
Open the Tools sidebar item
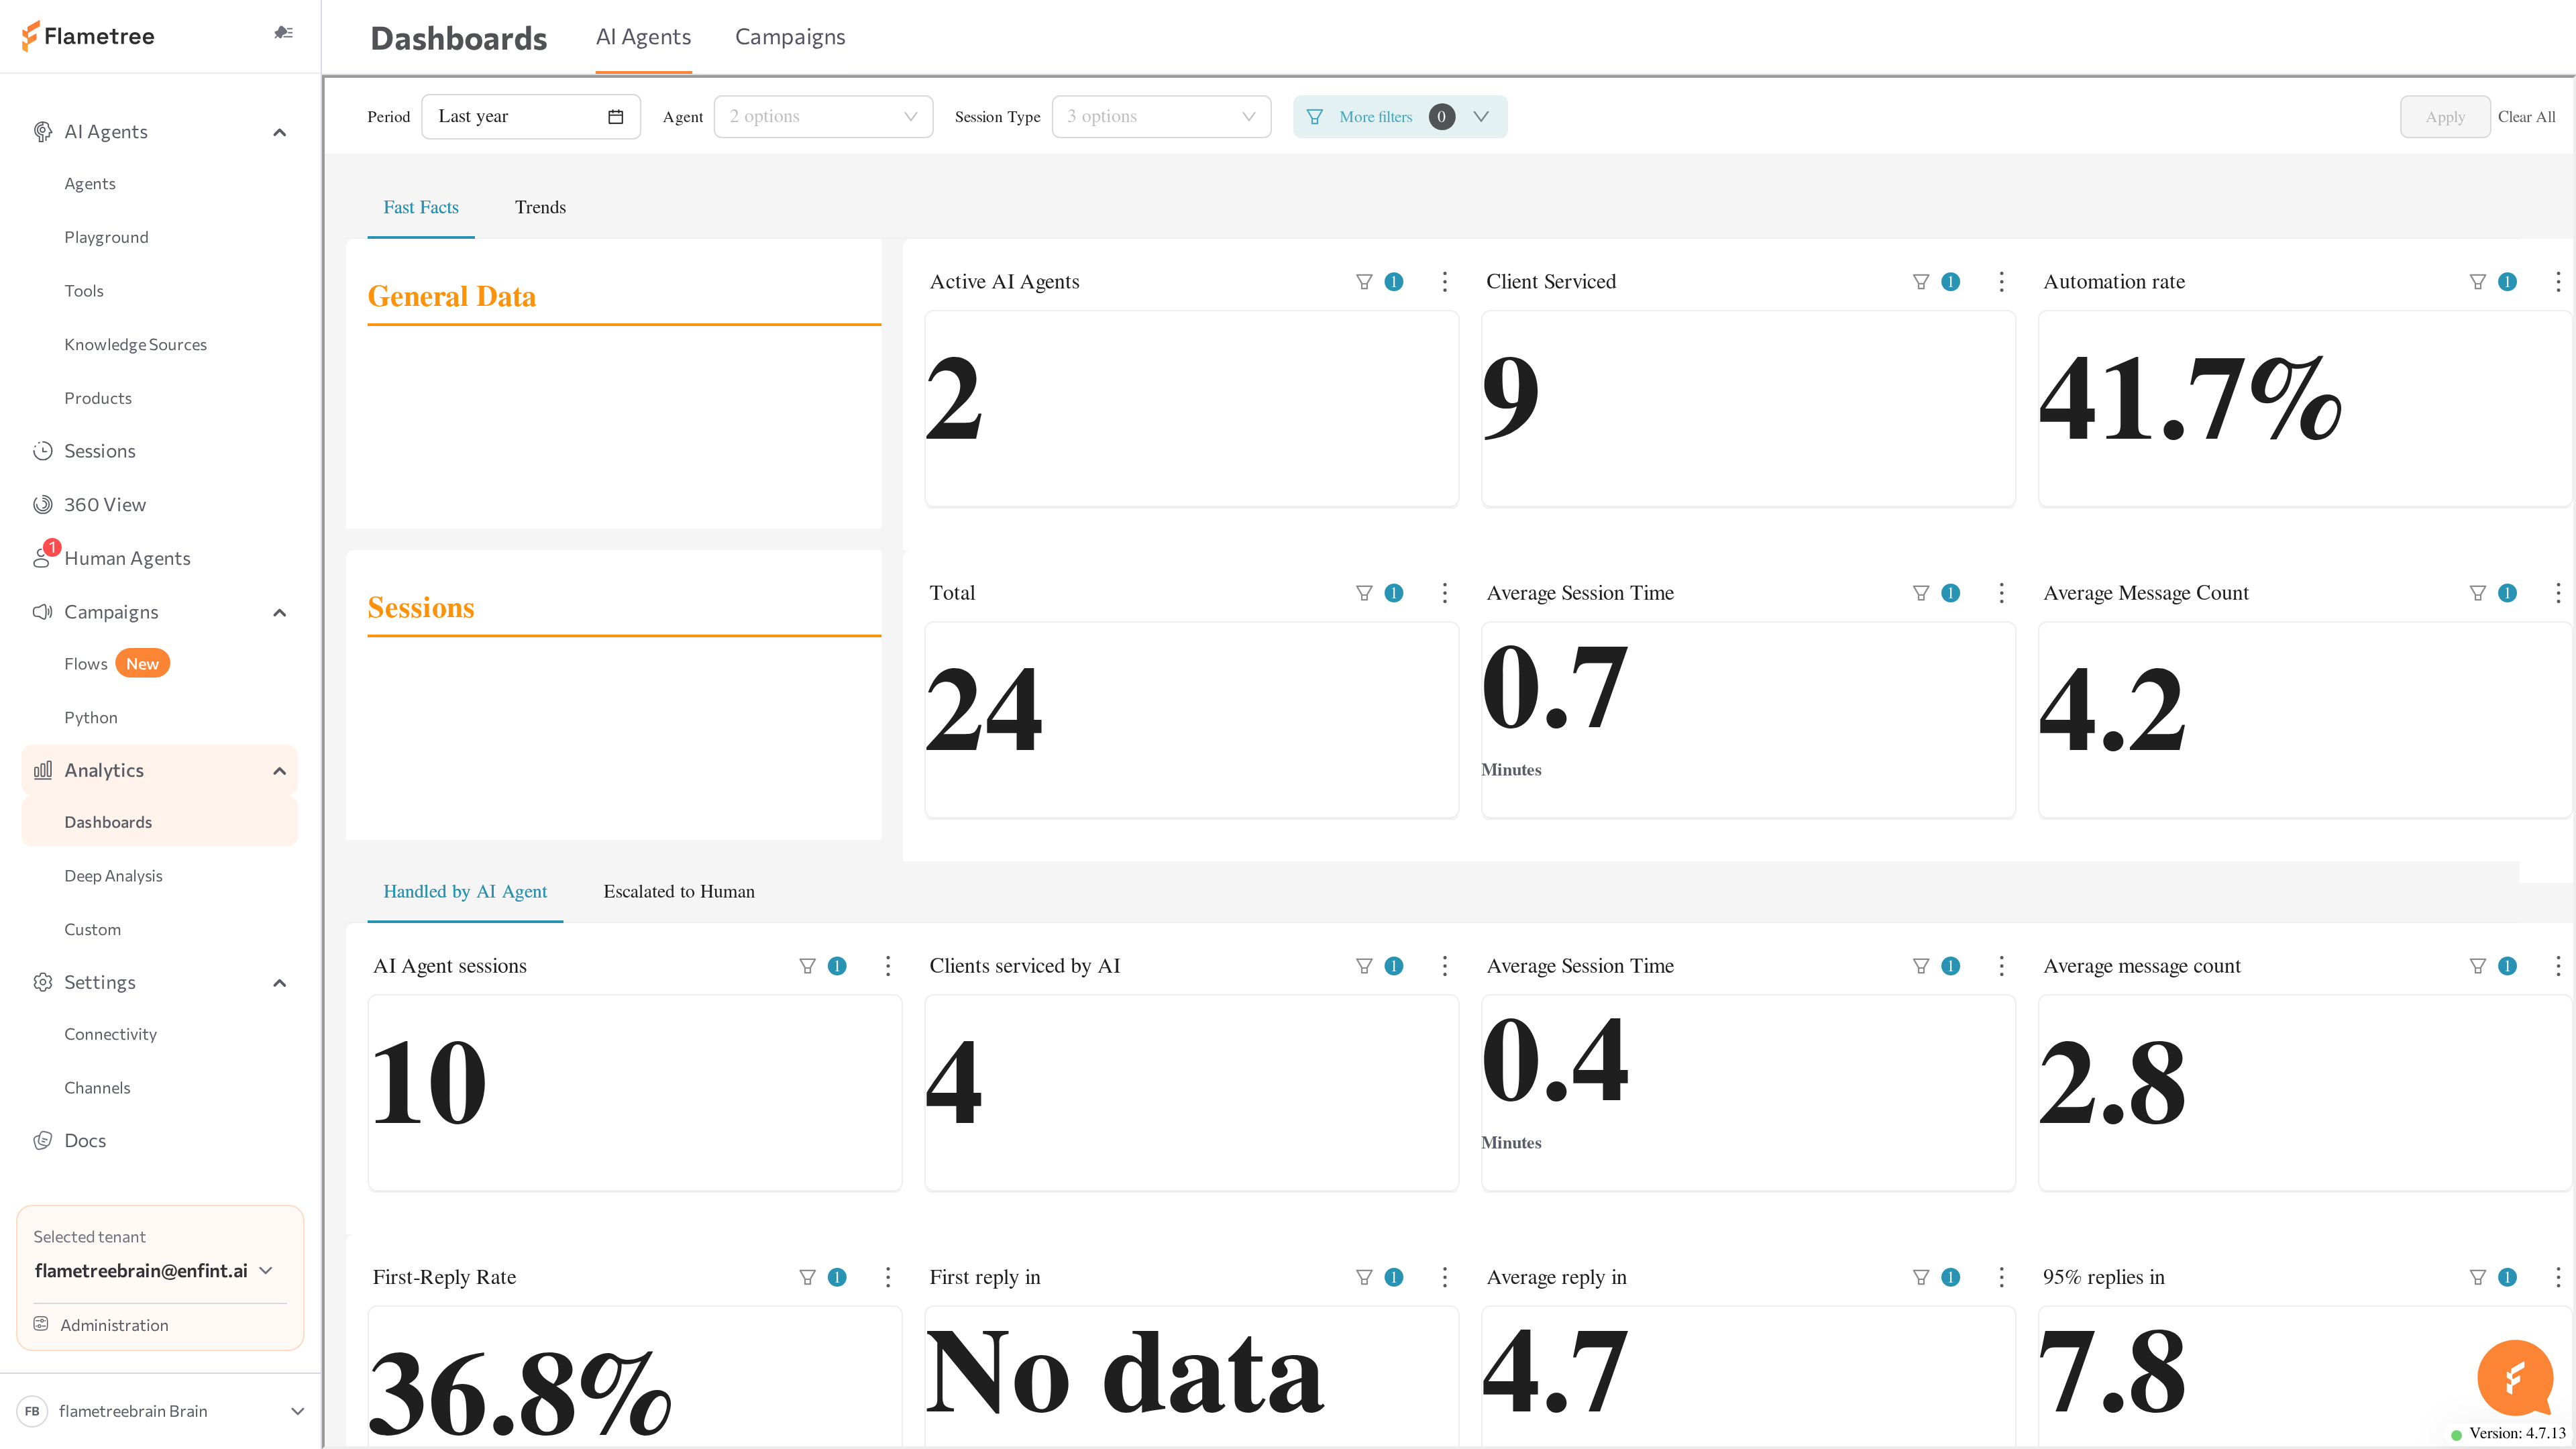point(83,291)
